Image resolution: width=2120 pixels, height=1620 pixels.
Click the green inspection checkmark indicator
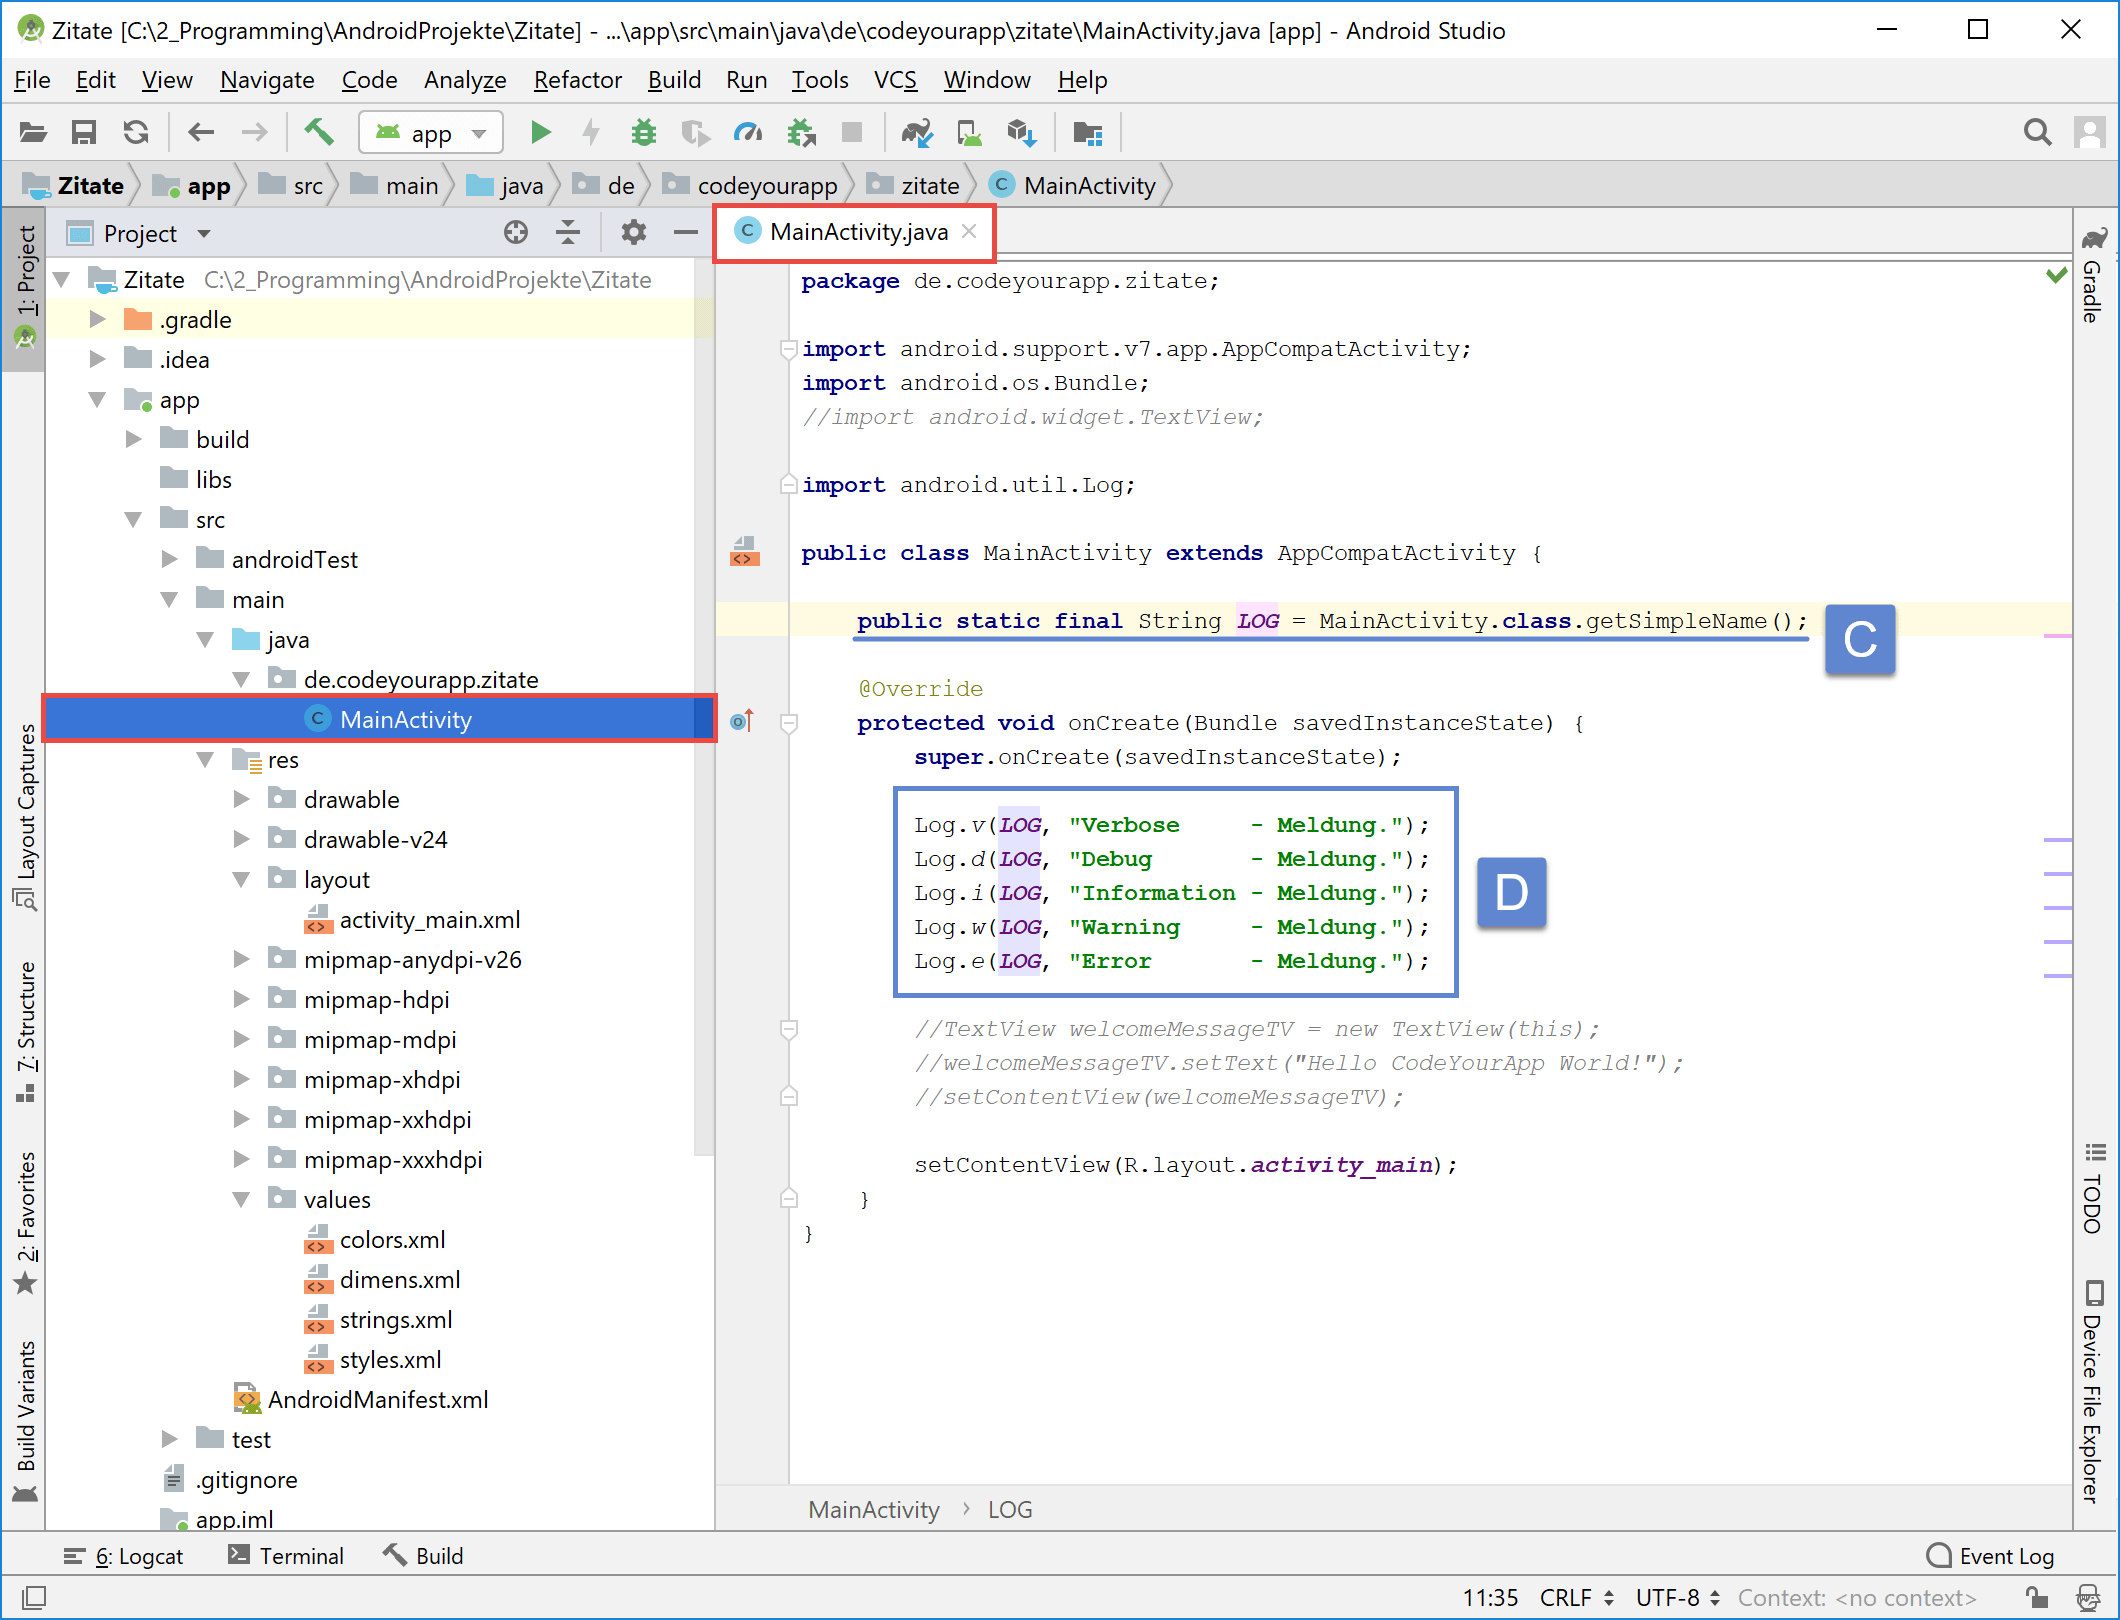(x=2056, y=275)
